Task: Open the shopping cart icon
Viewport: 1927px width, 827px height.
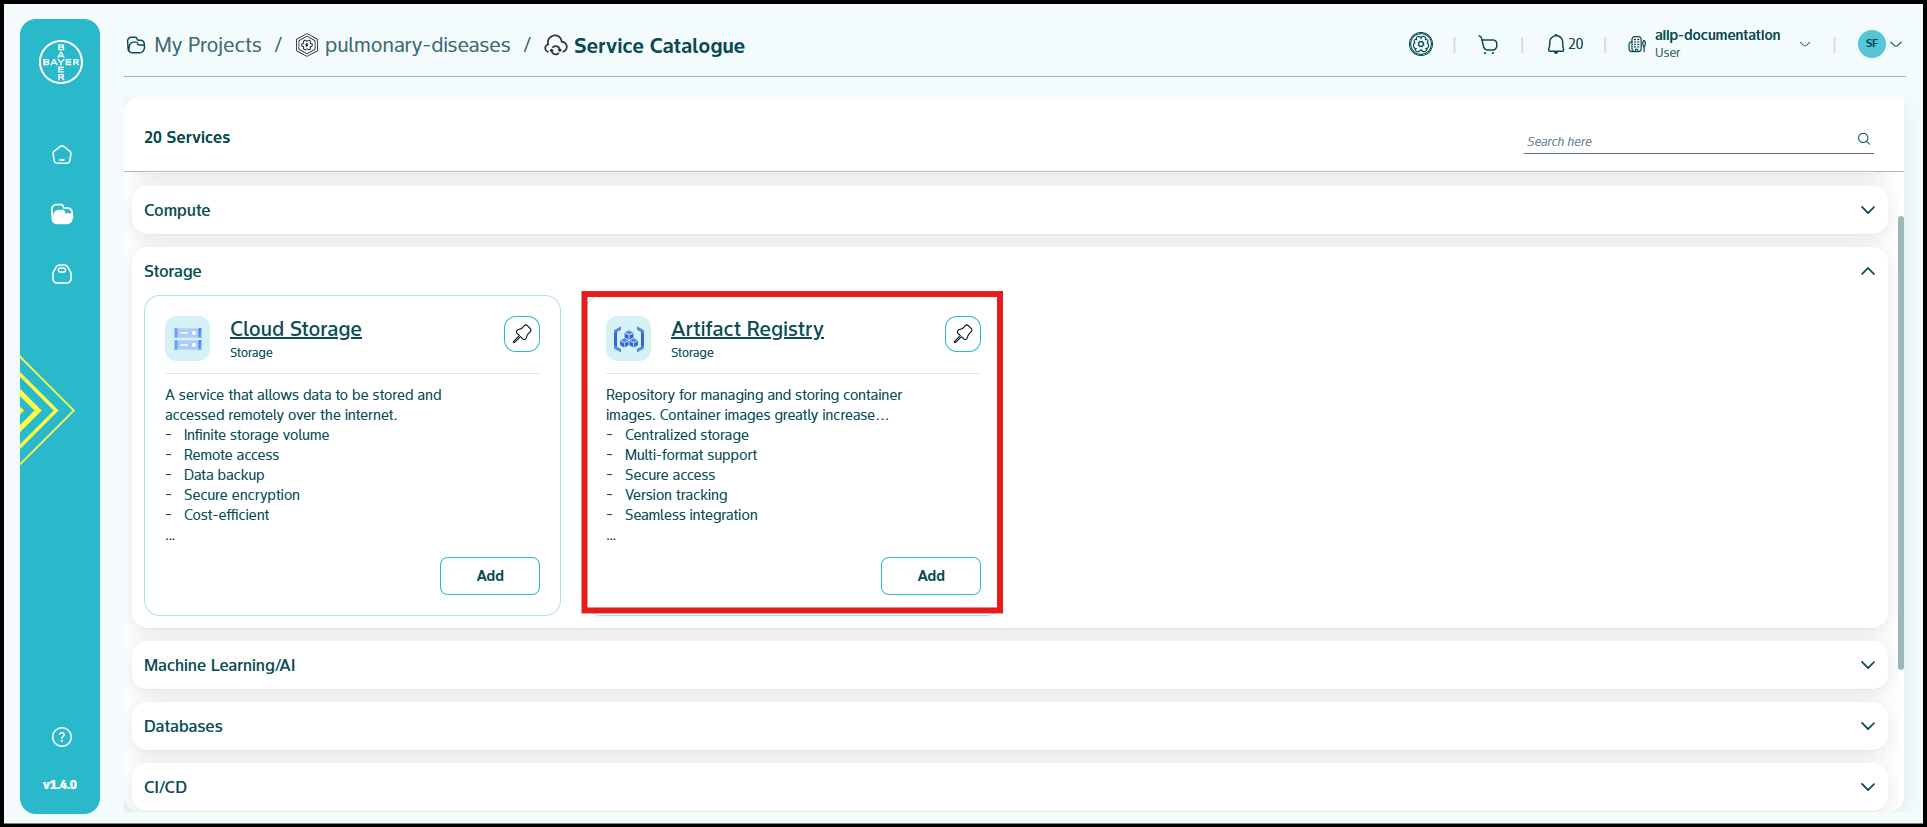Action: (1488, 45)
